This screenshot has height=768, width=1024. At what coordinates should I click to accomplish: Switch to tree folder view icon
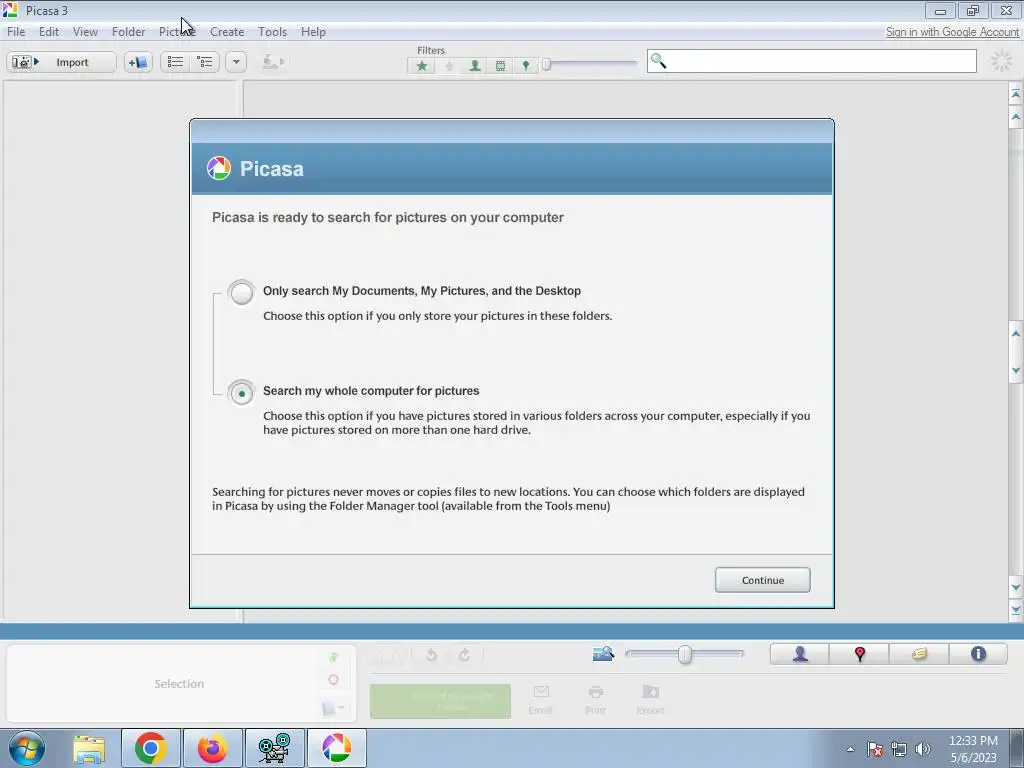click(205, 62)
